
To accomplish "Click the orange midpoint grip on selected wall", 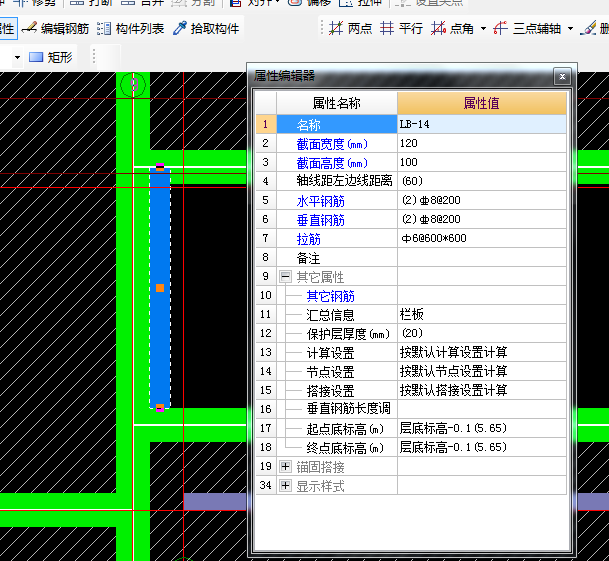I will pyautogui.click(x=160, y=288).
